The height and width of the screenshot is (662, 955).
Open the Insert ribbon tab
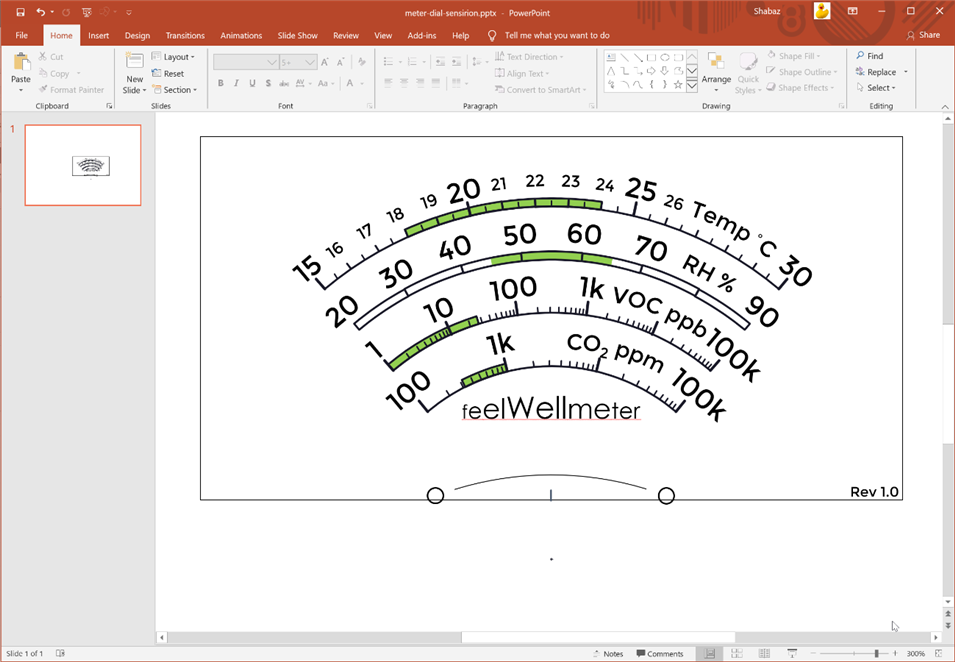point(98,35)
